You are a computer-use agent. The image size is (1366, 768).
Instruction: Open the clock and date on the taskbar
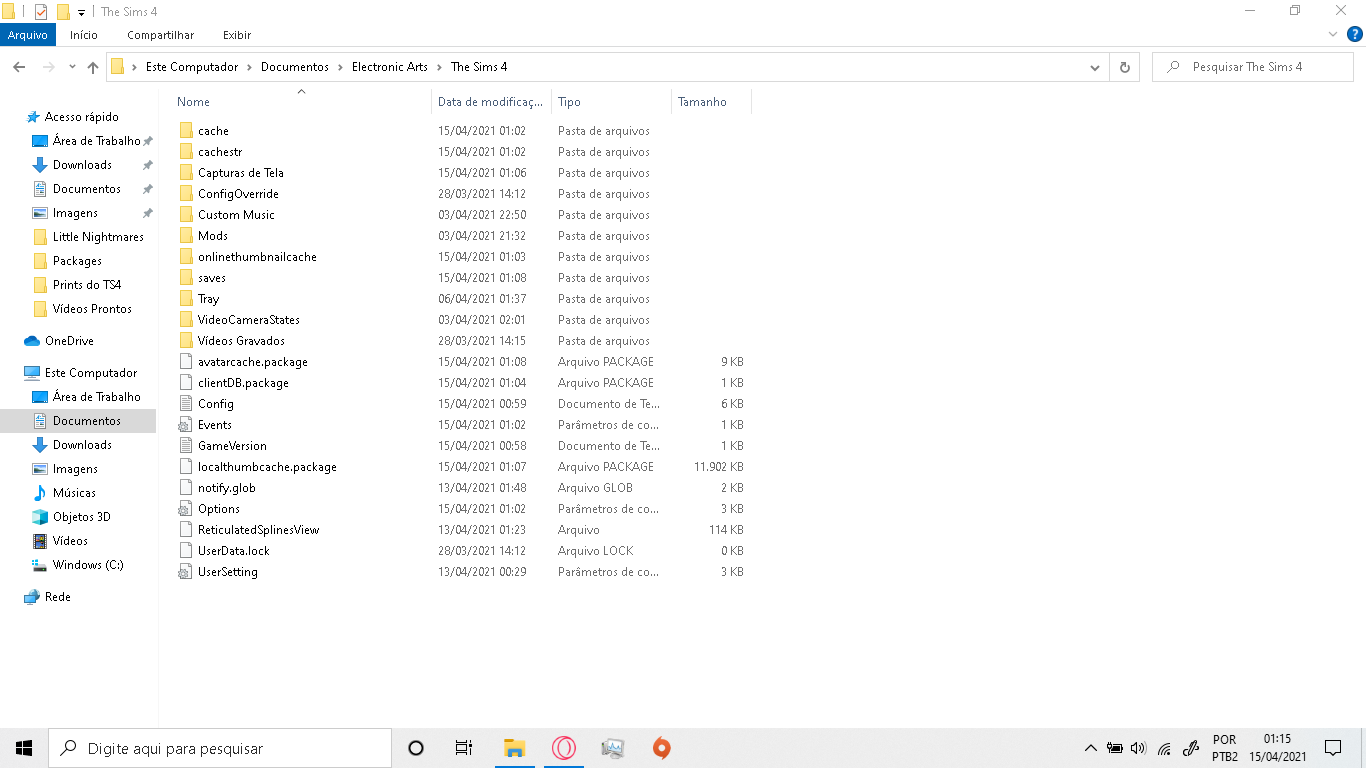pyautogui.click(x=1278, y=748)
